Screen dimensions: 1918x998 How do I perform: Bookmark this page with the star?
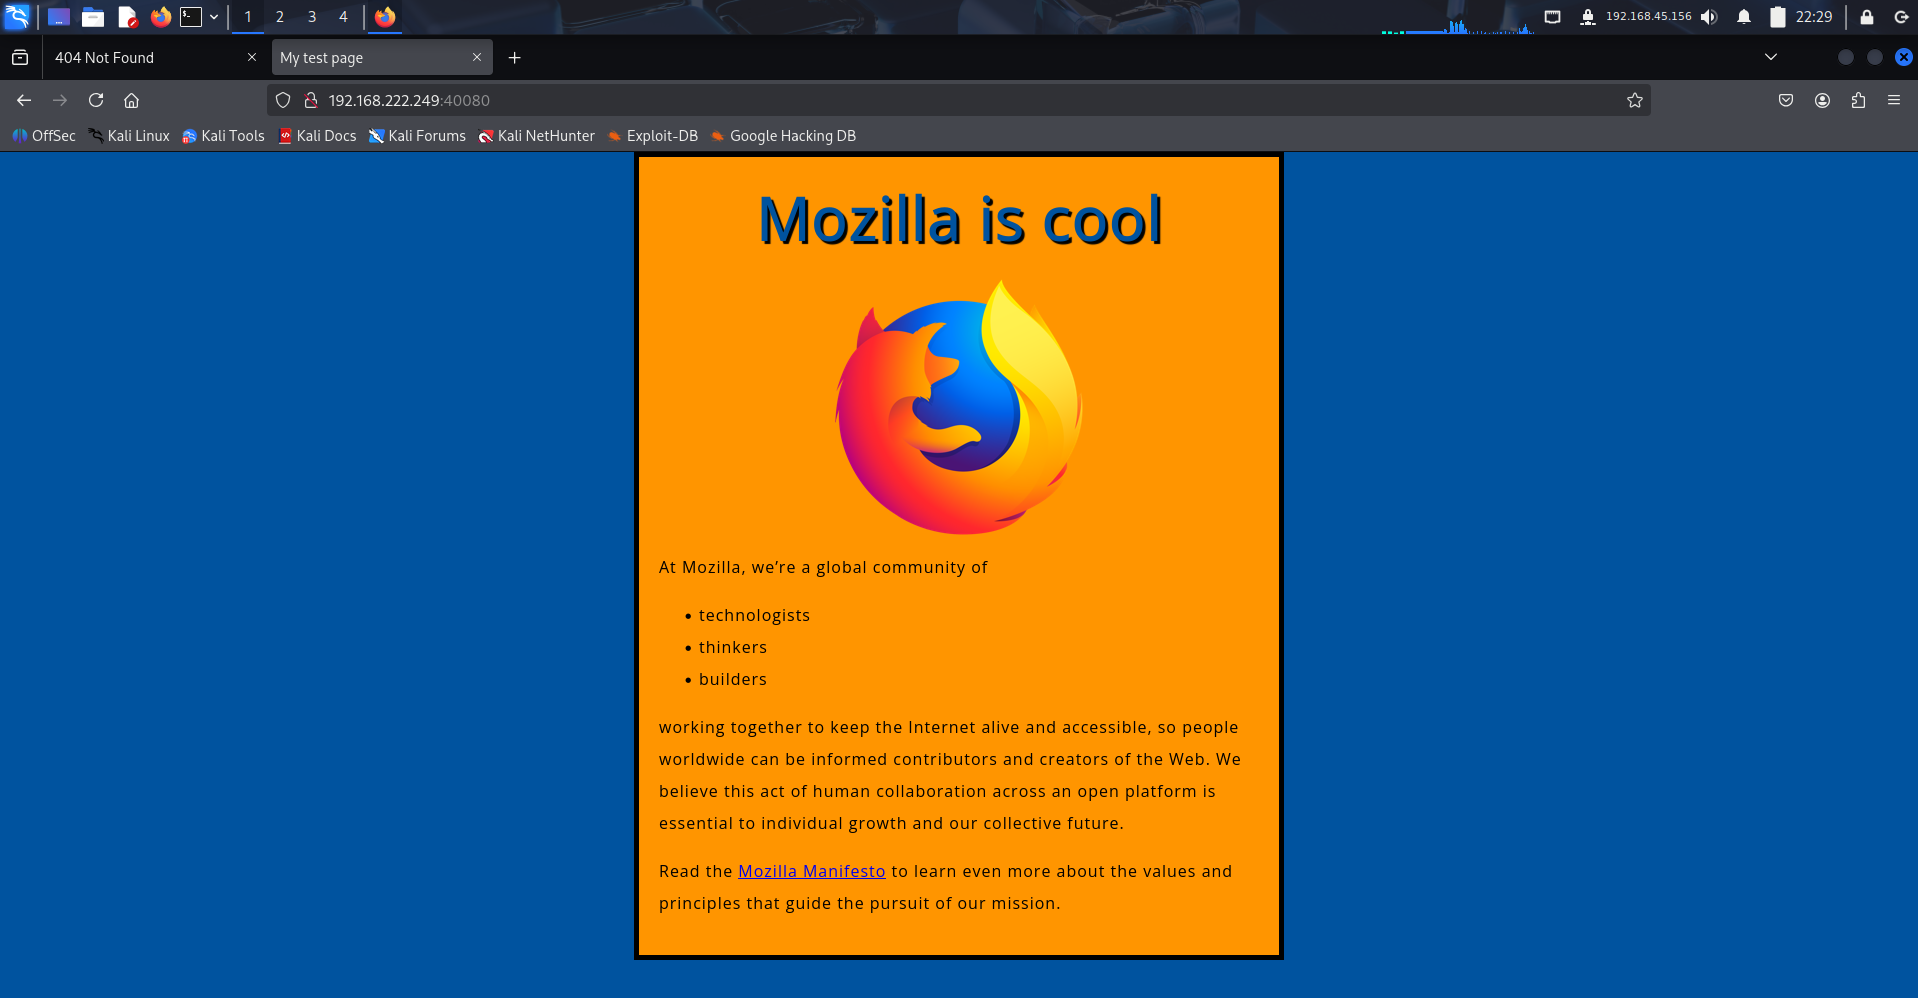(x=1635, y=100)
